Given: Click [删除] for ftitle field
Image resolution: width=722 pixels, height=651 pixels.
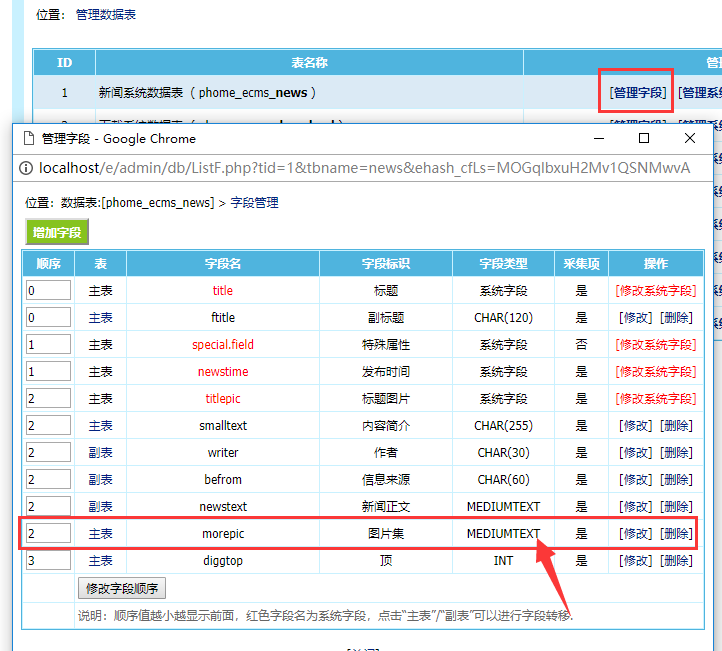Looking at the screenshot, I should point(676,318).
